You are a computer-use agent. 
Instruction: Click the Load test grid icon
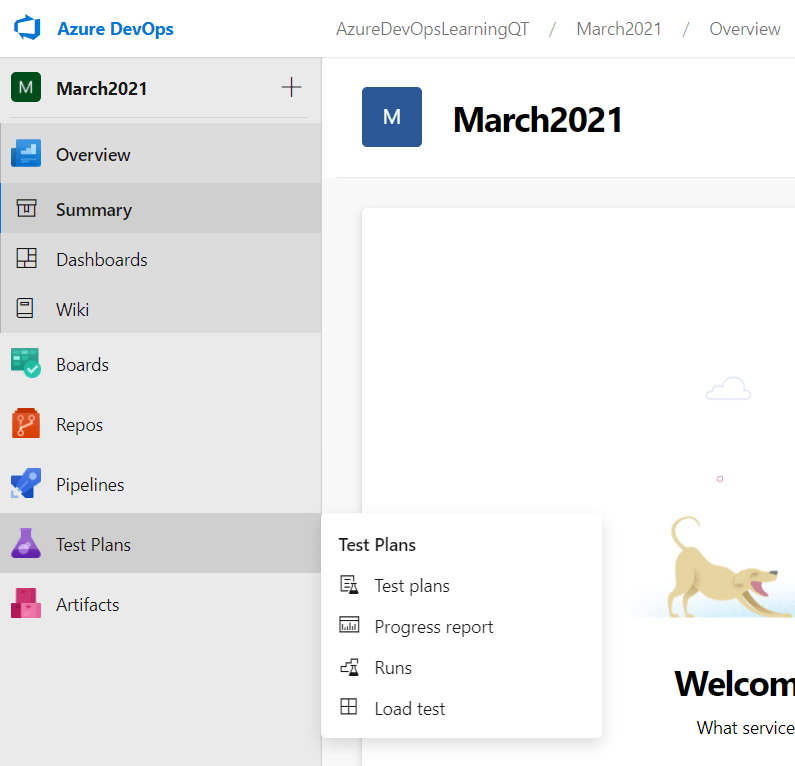348,706
